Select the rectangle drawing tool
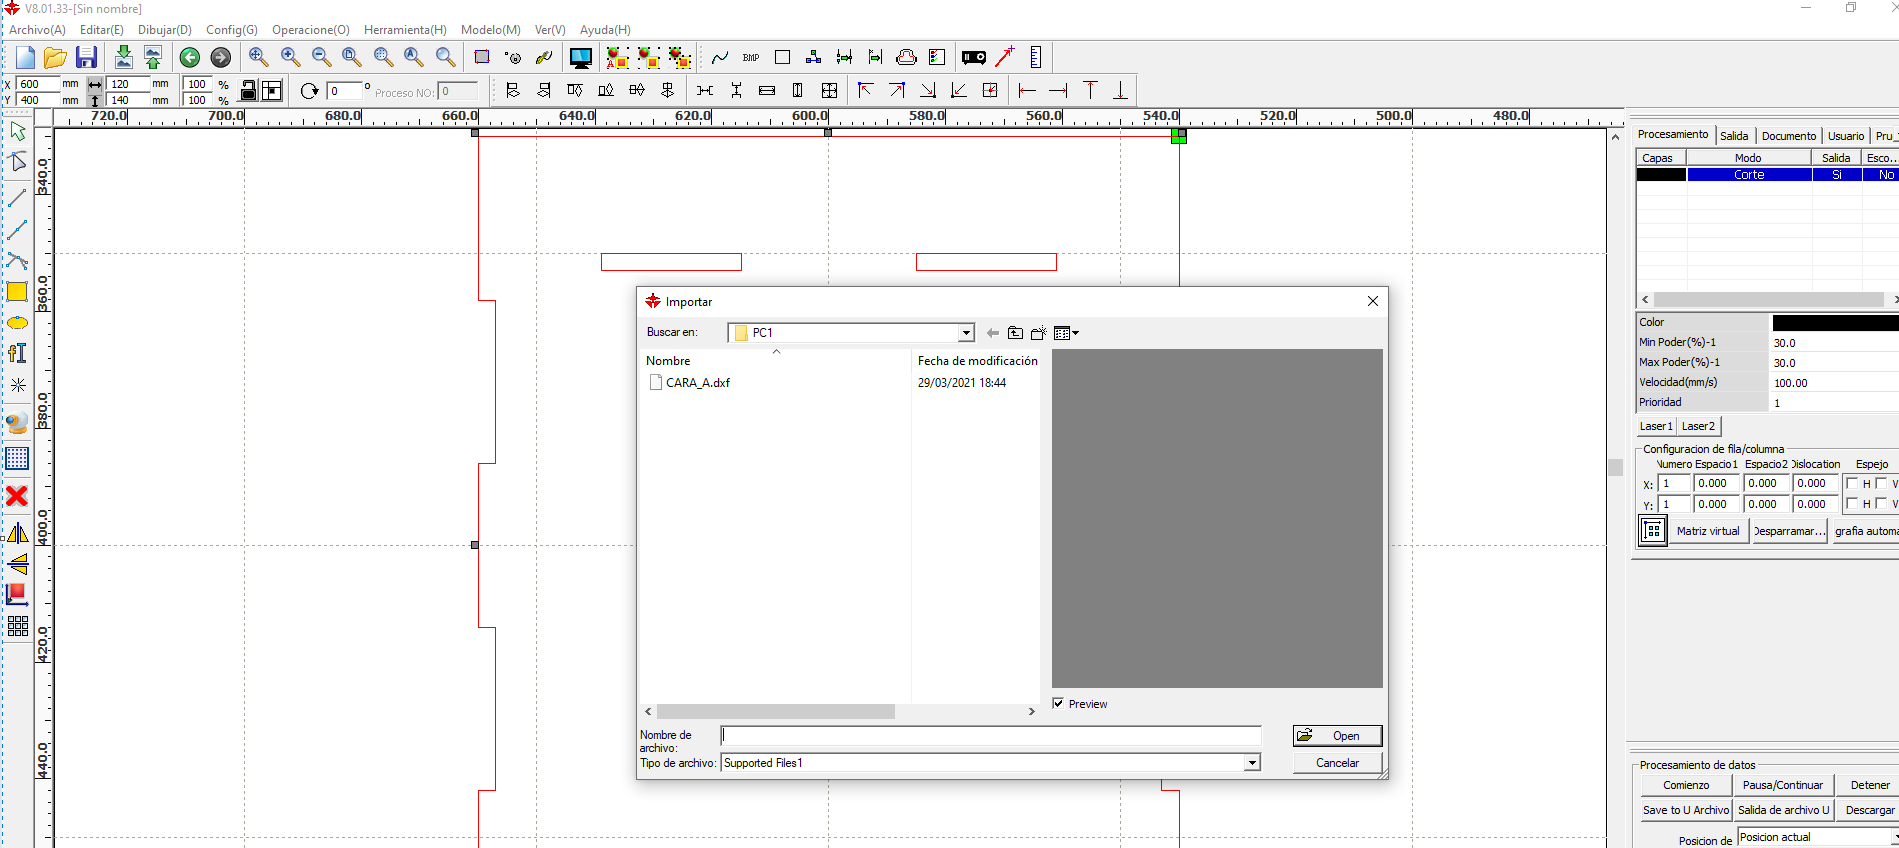The image size is (1899, 848). pos(17,292)
